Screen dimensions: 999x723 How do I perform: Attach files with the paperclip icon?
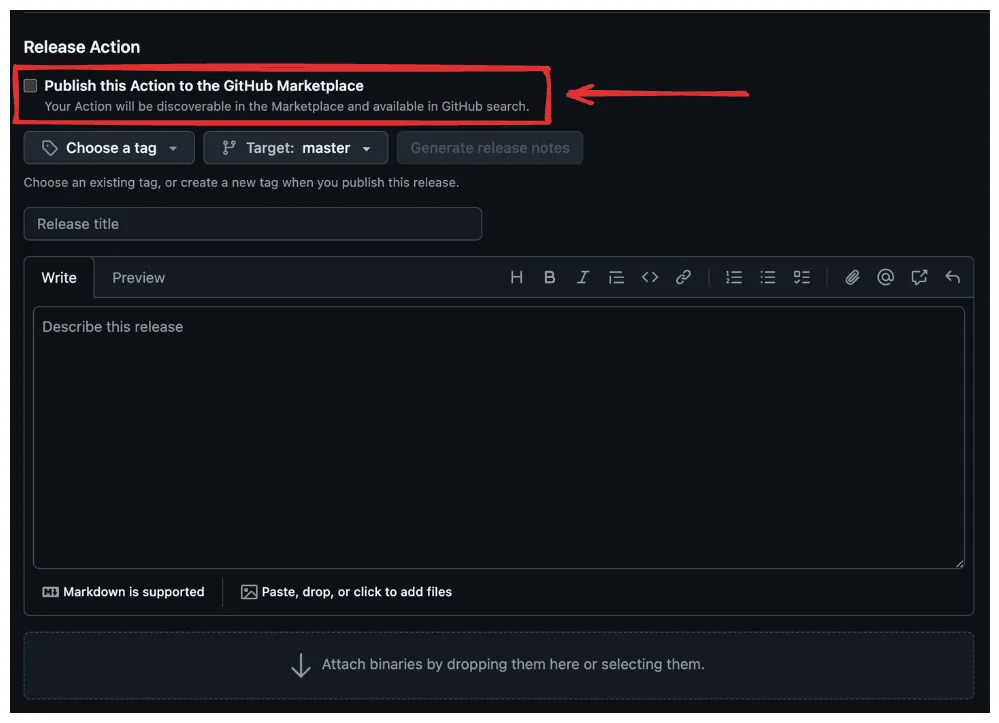click(x=852, y=277)
